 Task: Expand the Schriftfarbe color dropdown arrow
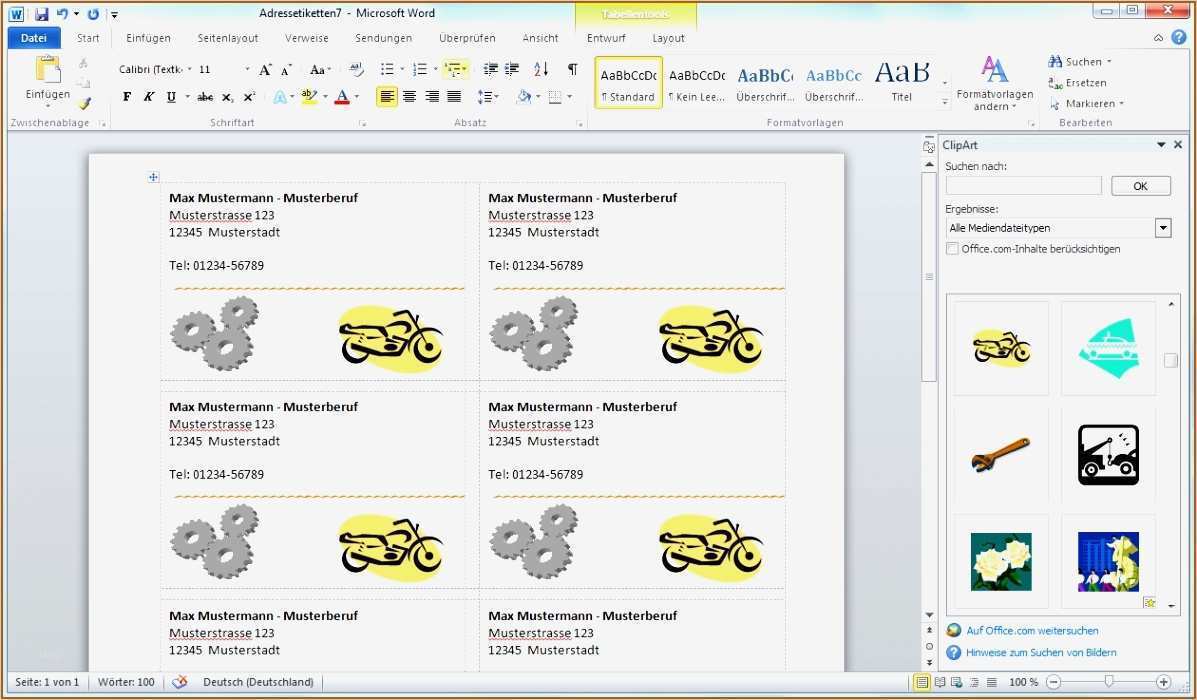(356, 96)
